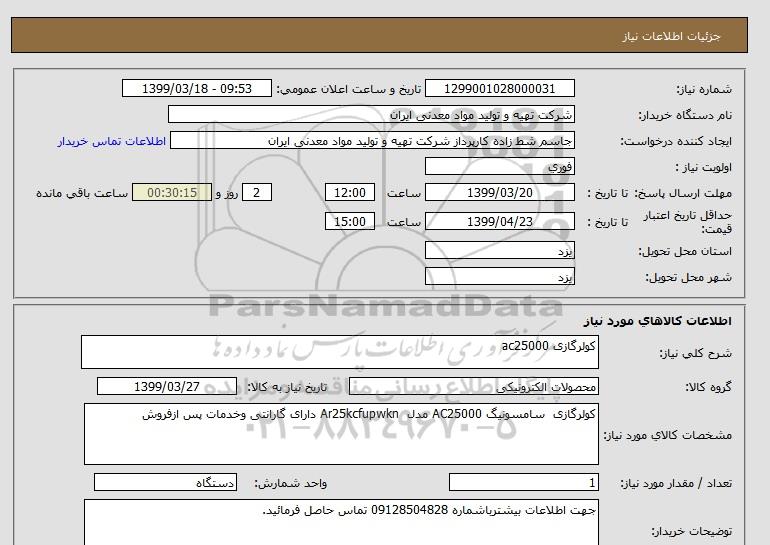Image resolution: width=770 pixels, height=545 pixels.
Task: Select the response deadline time 12:00
Action: (x=350, y=192)
